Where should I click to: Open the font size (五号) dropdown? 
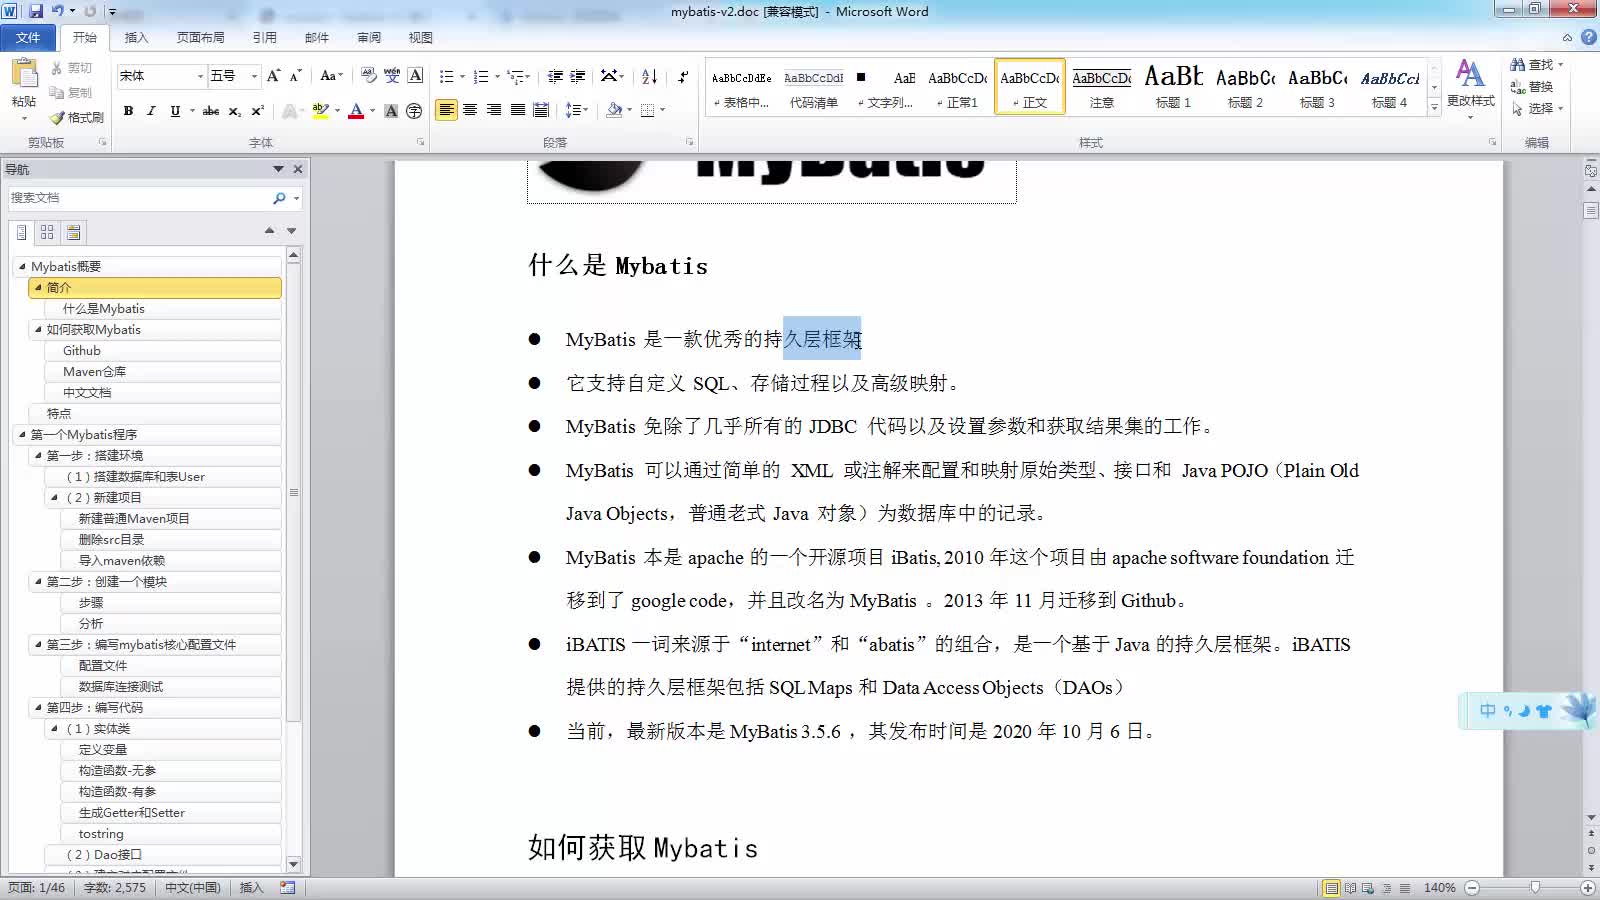coord(254,76)
